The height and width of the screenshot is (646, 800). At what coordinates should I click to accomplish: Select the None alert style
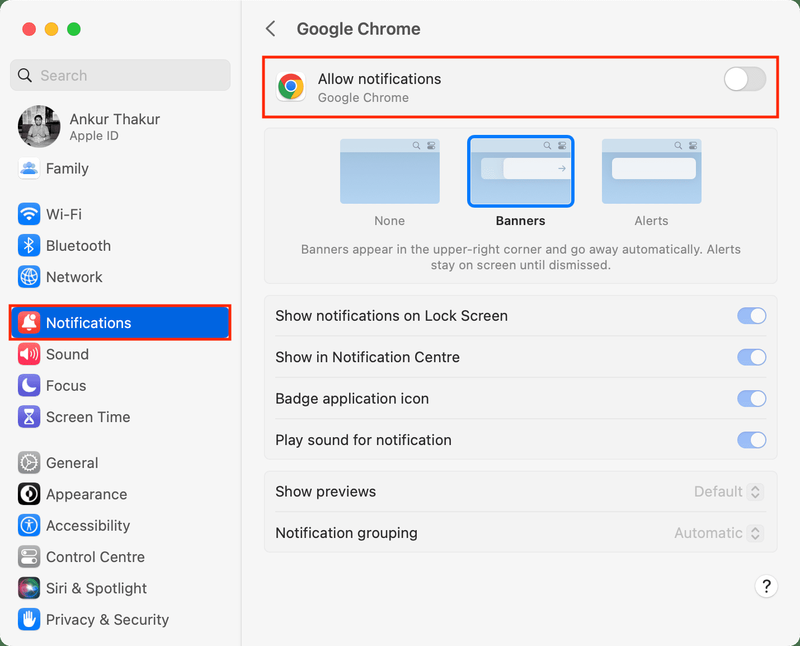tap(390, 171)
